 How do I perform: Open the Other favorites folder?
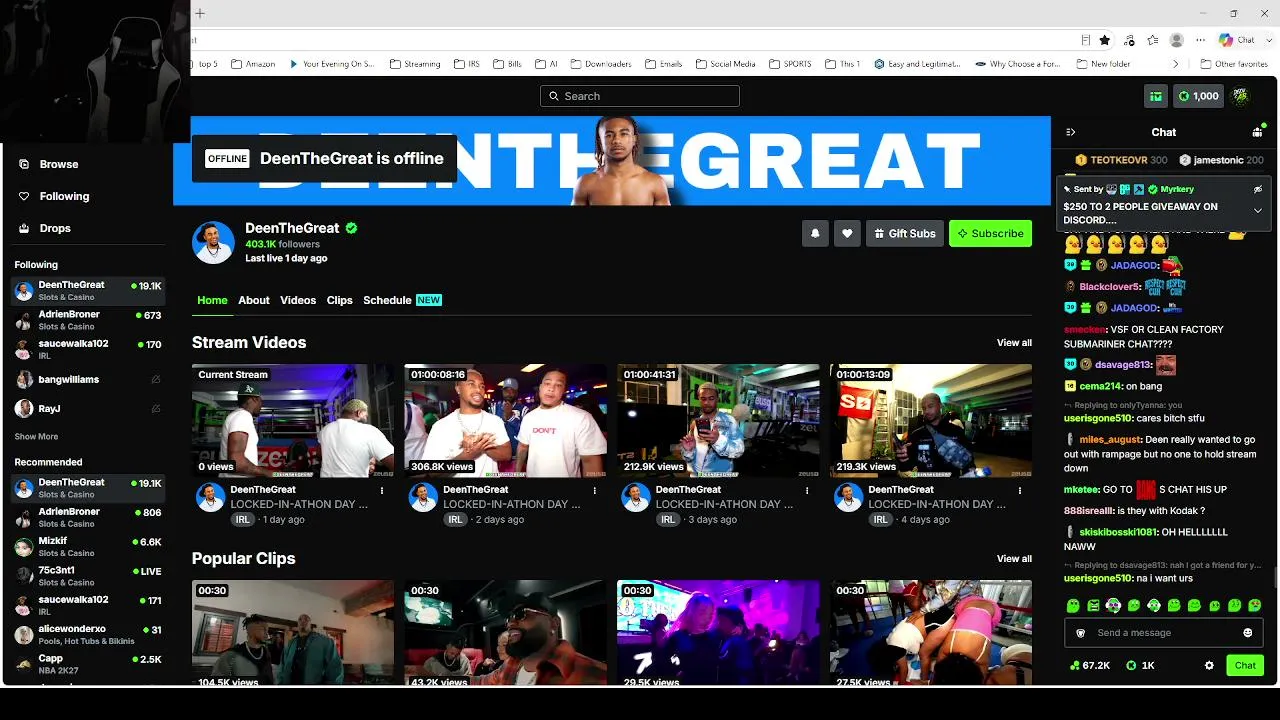(1234, 64)
